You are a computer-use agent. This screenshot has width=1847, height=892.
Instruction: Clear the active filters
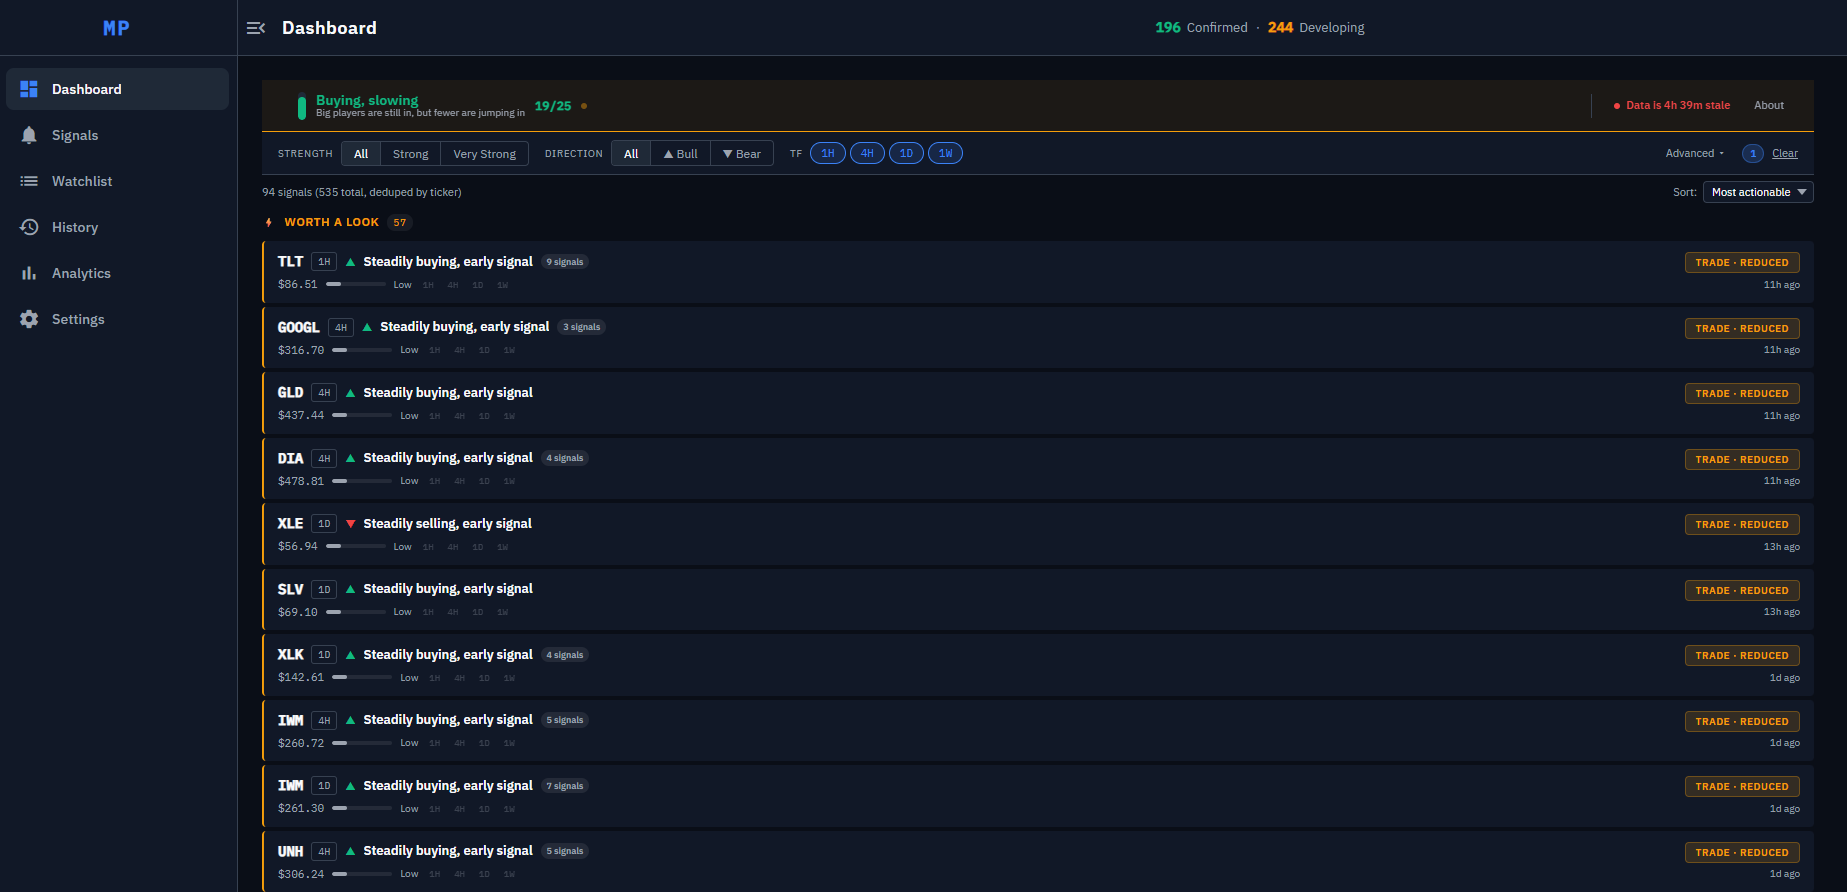pyautogui.click(x=1784, y=154)
